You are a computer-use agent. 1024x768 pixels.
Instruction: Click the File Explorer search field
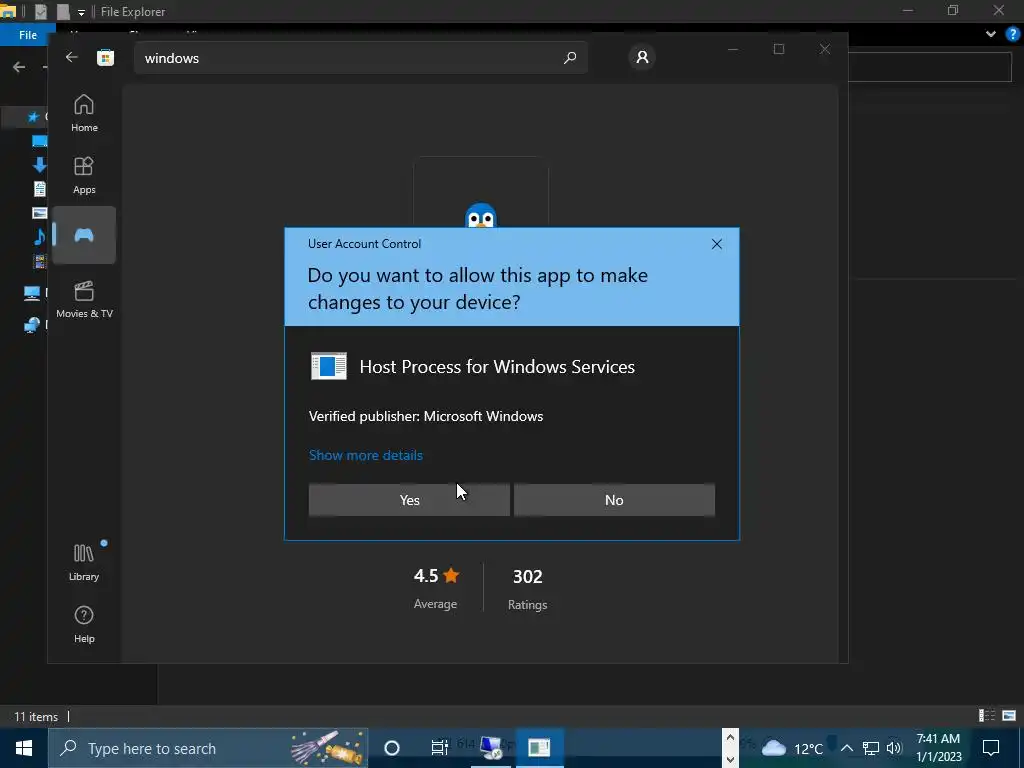point(930,67)
